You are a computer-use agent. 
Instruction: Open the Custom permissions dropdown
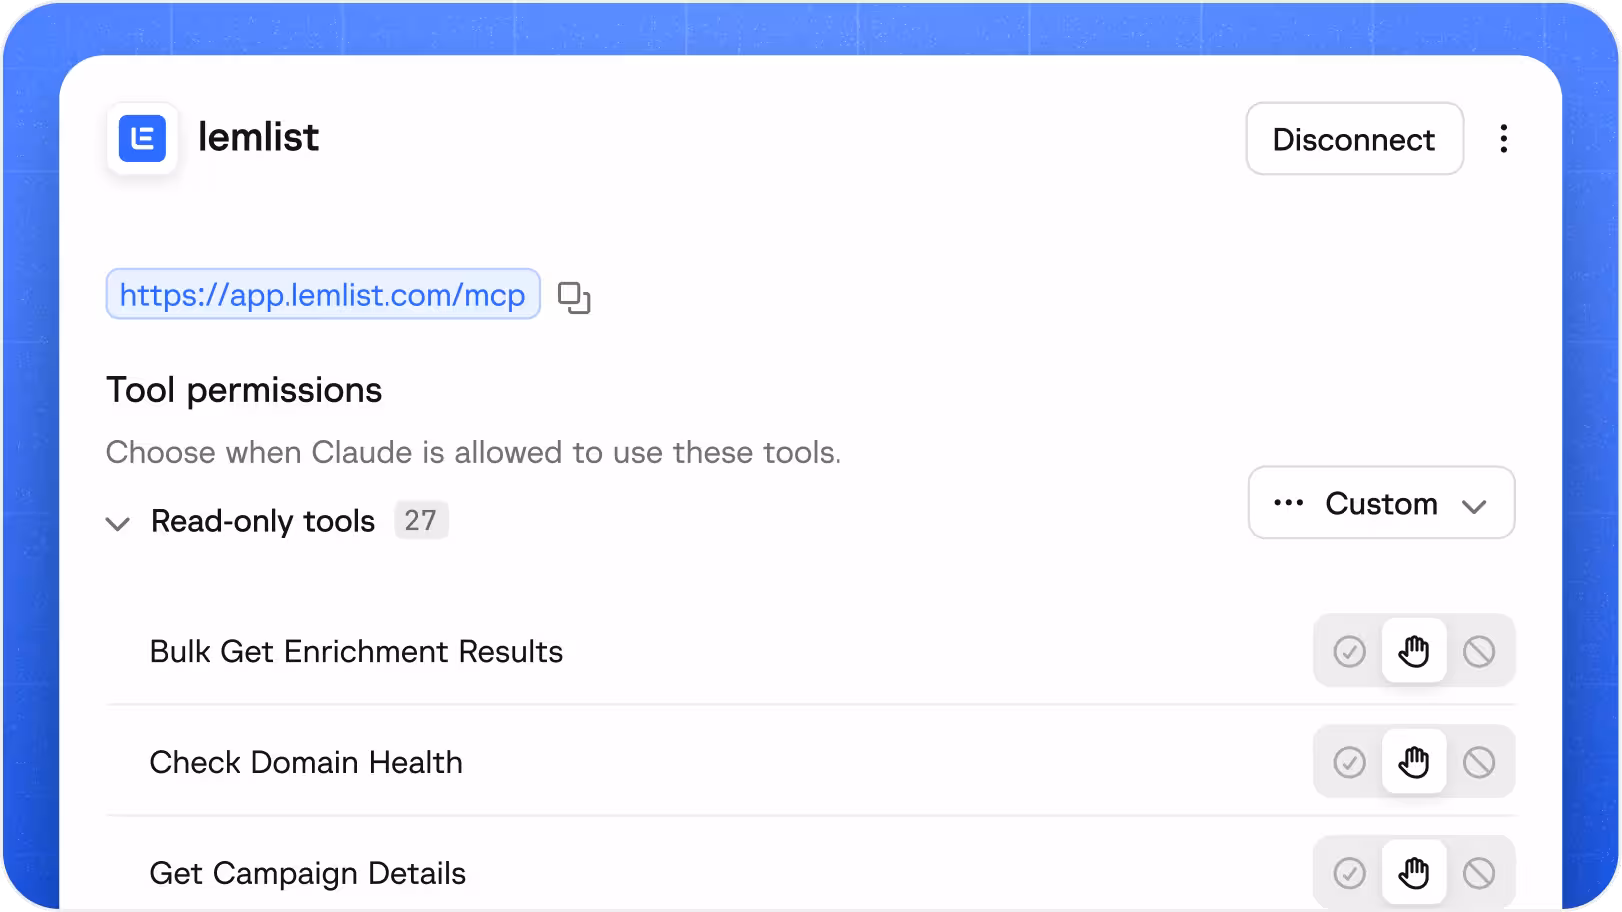1381,503
